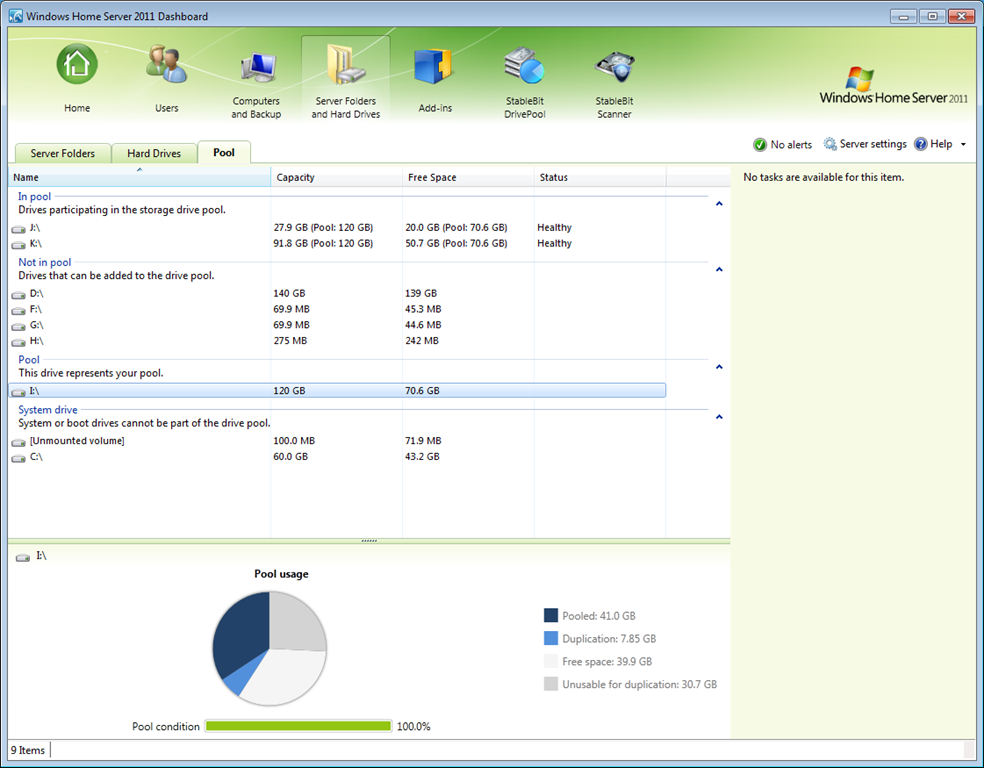Click the Pool usage pie chart
Viewport: 984px width, 768px height.
point(270,648)
